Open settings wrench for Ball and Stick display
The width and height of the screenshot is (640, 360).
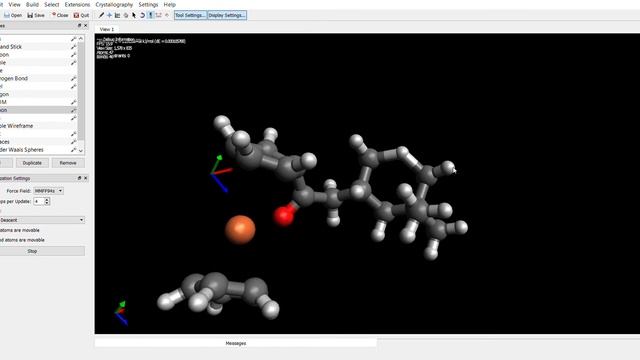(x=73, y=47)
